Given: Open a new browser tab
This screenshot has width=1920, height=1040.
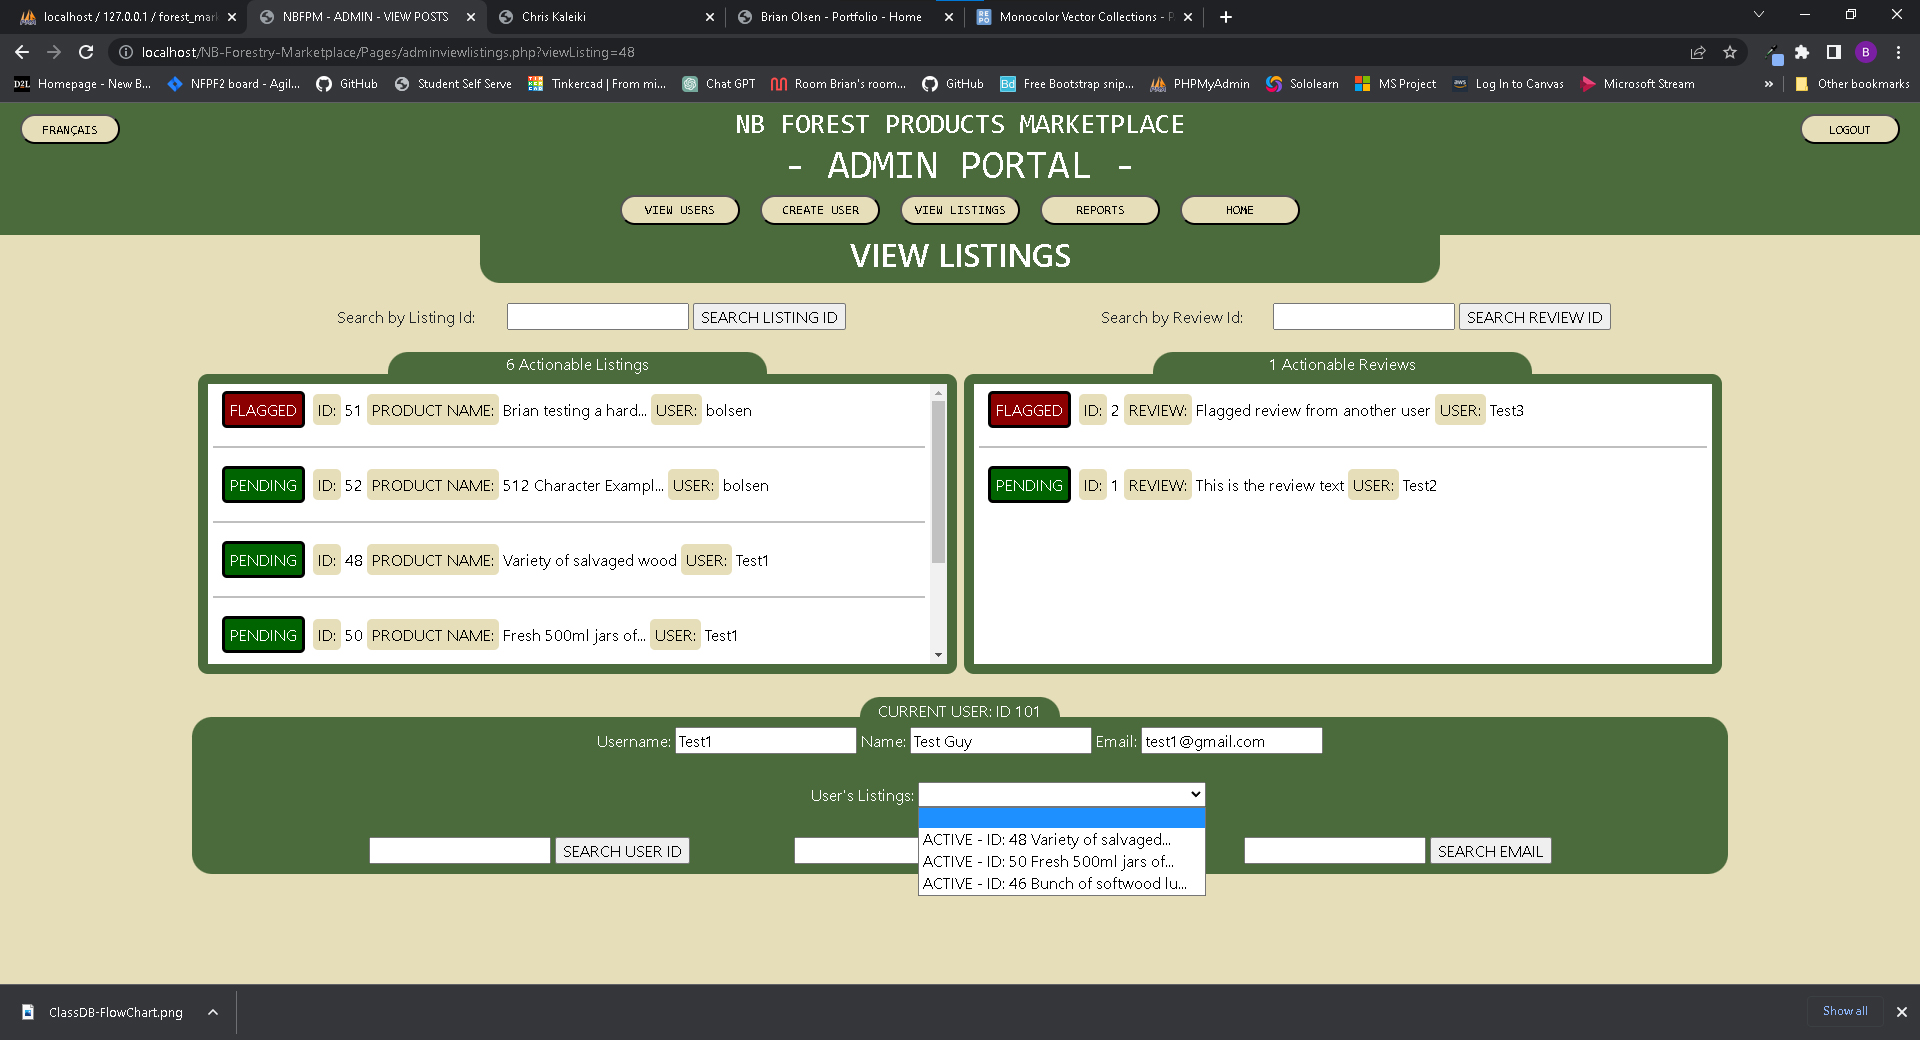Looking at the screenshot, I should [x=1226, y=17].
